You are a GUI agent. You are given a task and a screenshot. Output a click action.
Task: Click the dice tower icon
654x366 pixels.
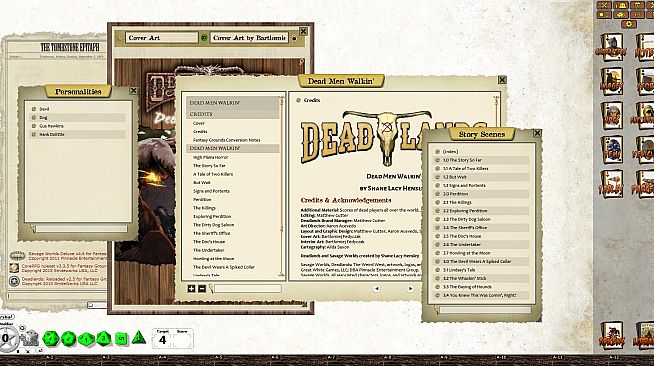point(30,338)
